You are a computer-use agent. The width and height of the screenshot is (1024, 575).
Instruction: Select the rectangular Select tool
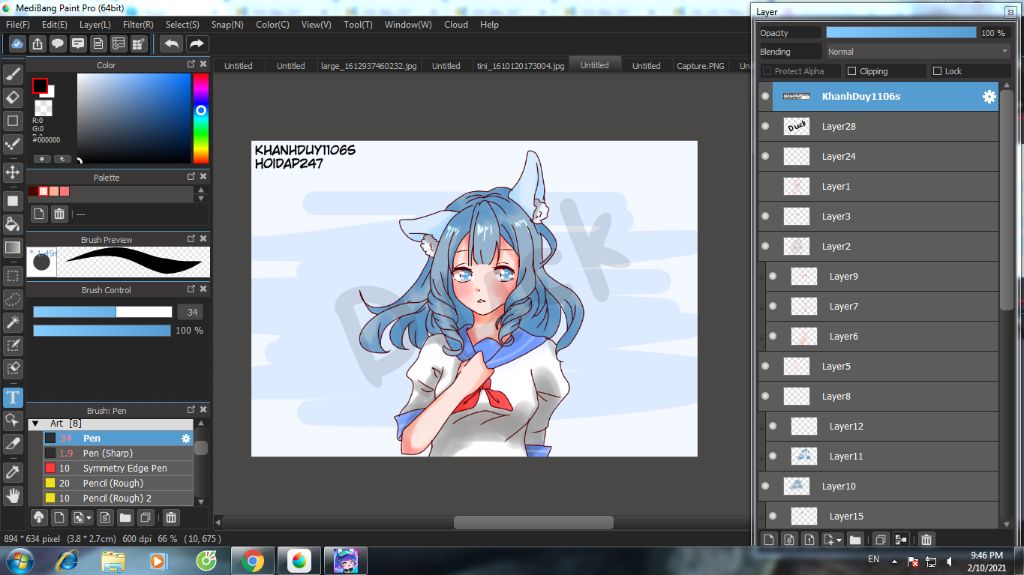(12, 276)
